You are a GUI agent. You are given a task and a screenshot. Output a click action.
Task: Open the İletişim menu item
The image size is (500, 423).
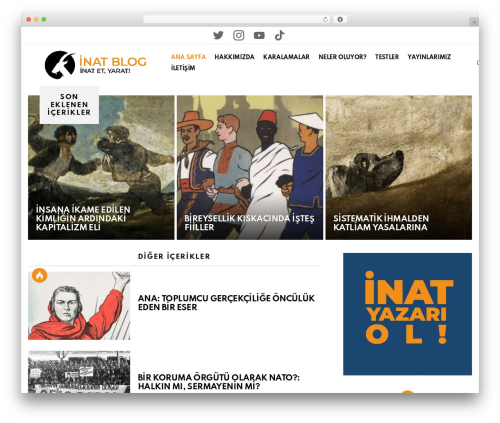[183, 68]
